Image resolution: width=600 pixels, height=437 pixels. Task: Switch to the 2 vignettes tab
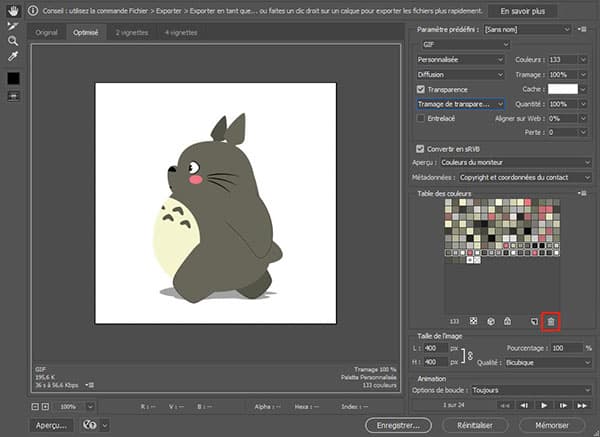click(132, 33)
